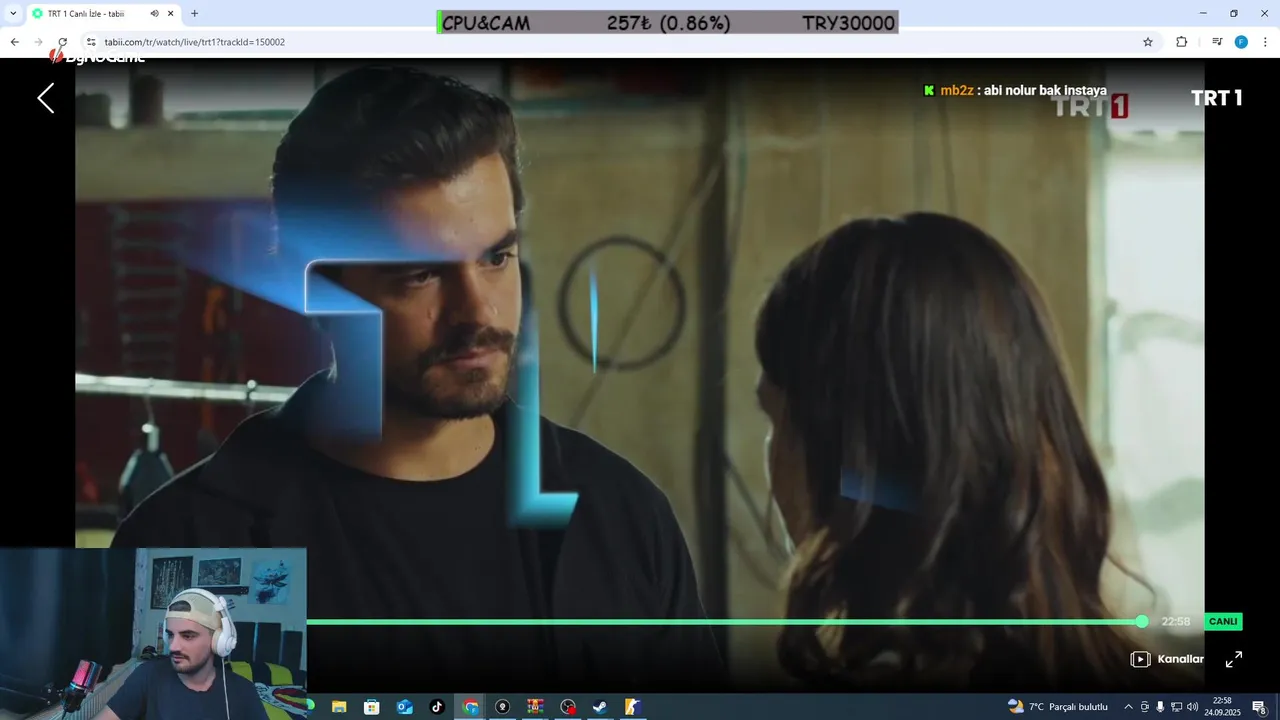Open the Kanallar channel list
Screen dimensions: 1280x720
click(1167, 659)
